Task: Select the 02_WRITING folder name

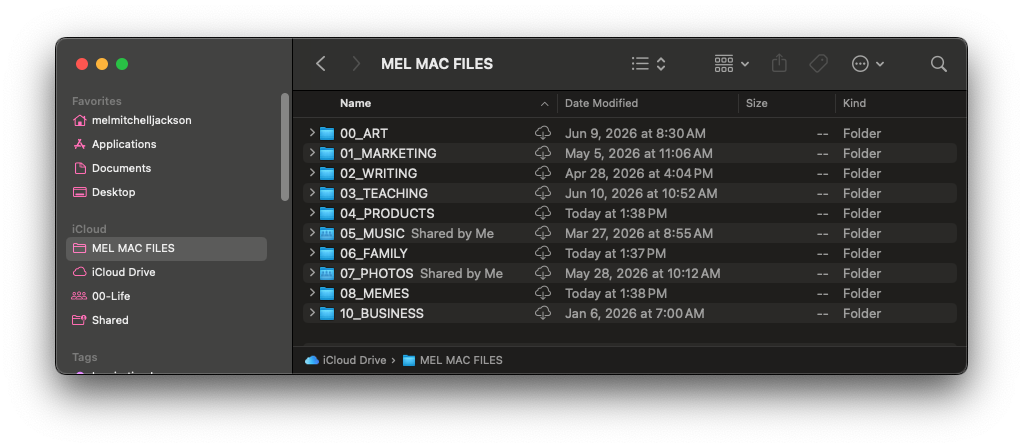Action: 378,173
